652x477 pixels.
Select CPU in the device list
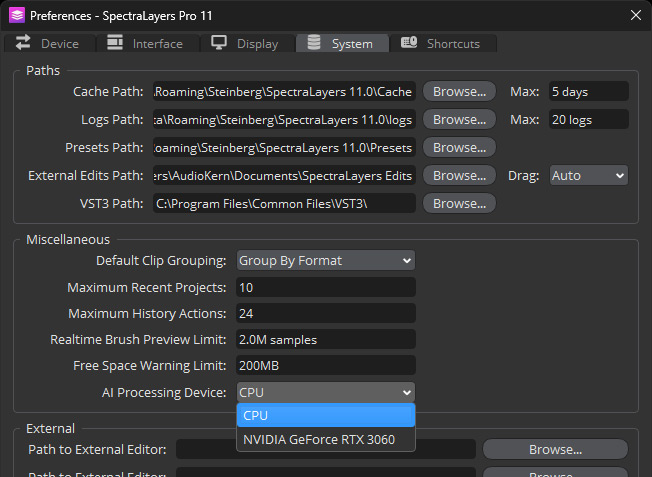point(325,416)
